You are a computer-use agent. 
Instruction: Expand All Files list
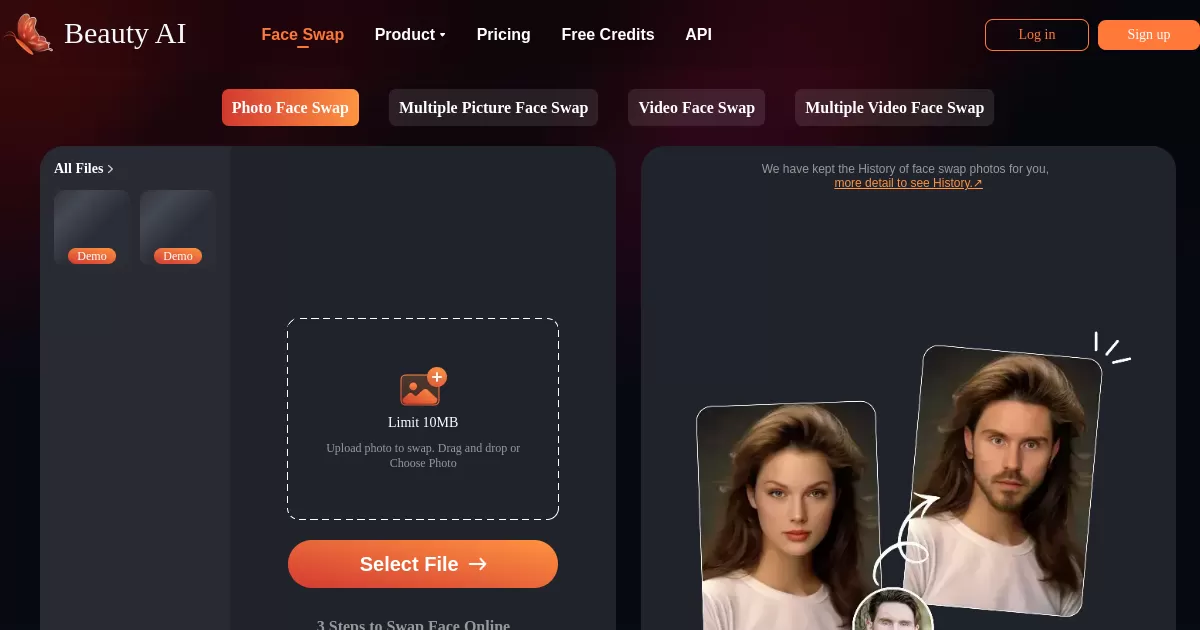click(84, 168)
